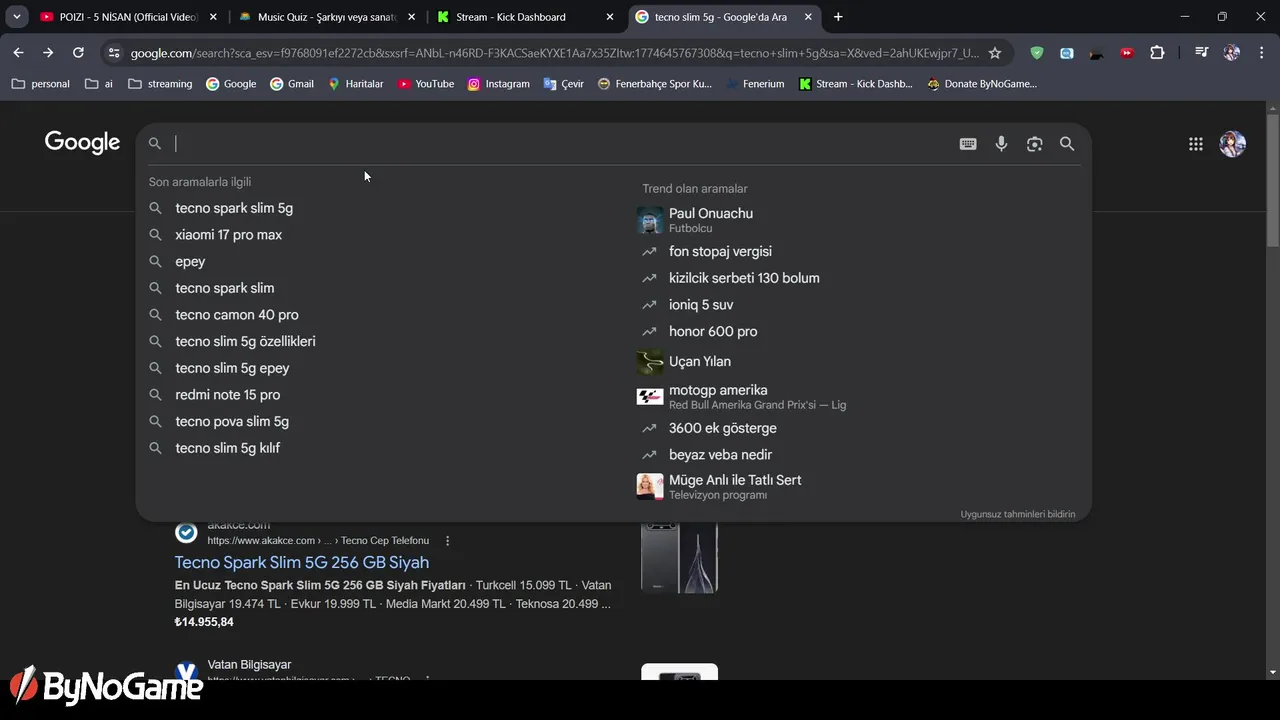Open the Extensions puzzle menu
Viewport: 1280px width, 720px height.
[x=1157, y=53]
